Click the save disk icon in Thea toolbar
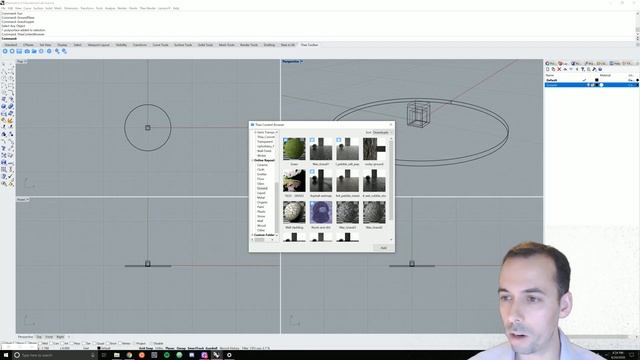This screenshot has height=360, width=640. pyautogui.click(x=19, y=51)
